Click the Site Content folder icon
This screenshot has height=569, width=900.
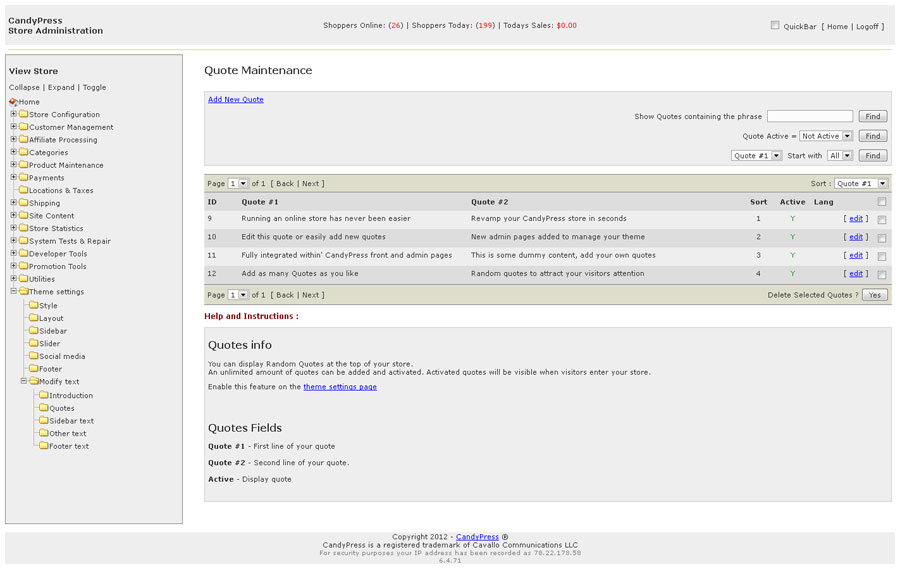click(x=24, y=215)
